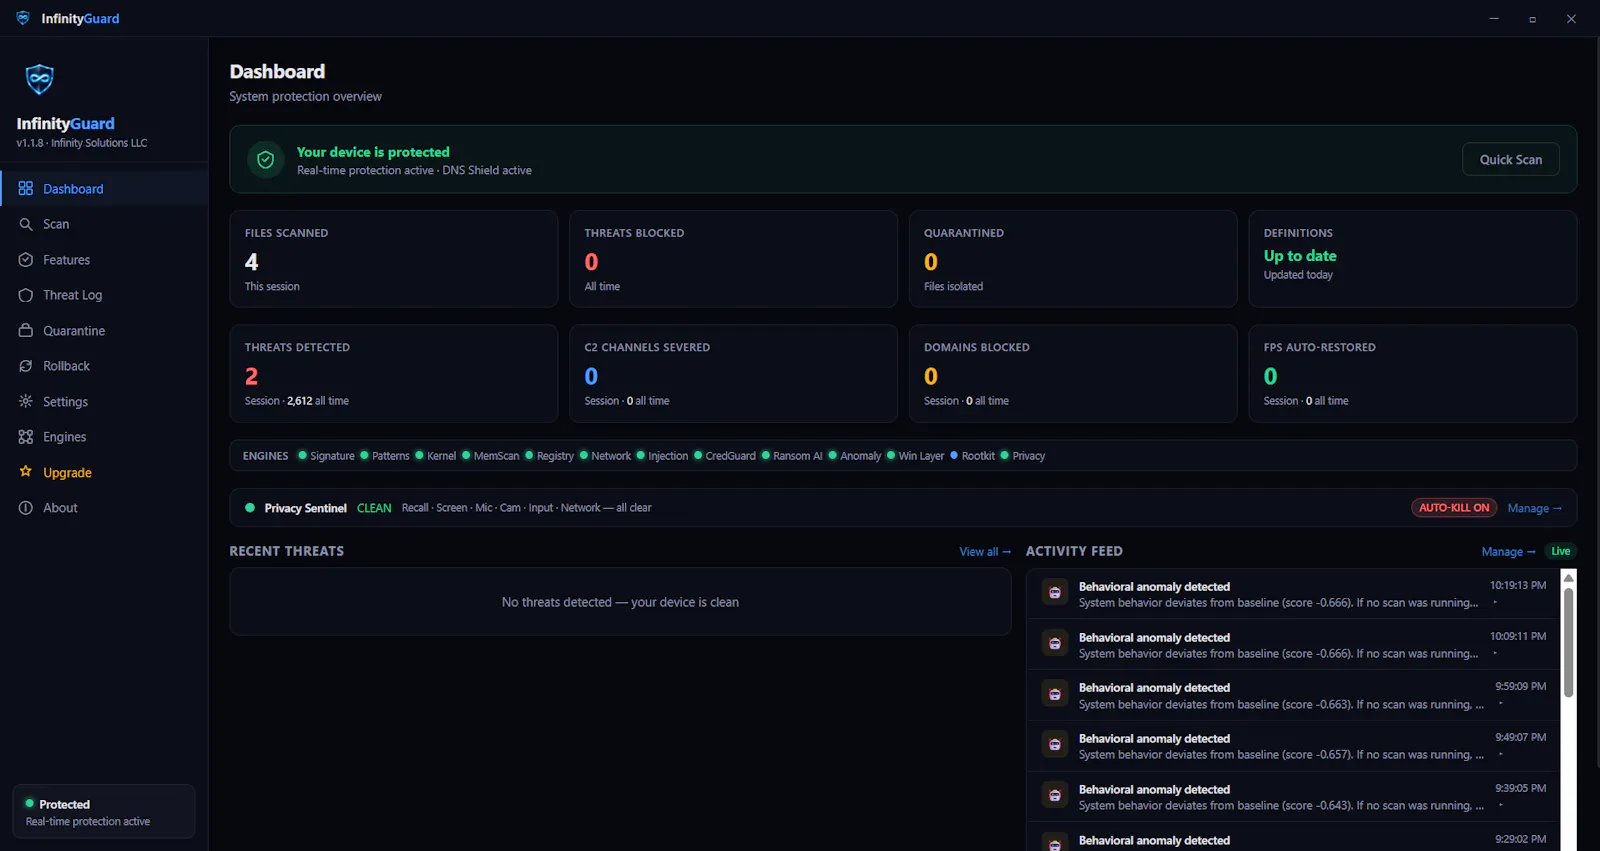Click Manage link in Privacy Sentinel row
This screenshot has height=851, width=1600.
[x=1535, y=508]
